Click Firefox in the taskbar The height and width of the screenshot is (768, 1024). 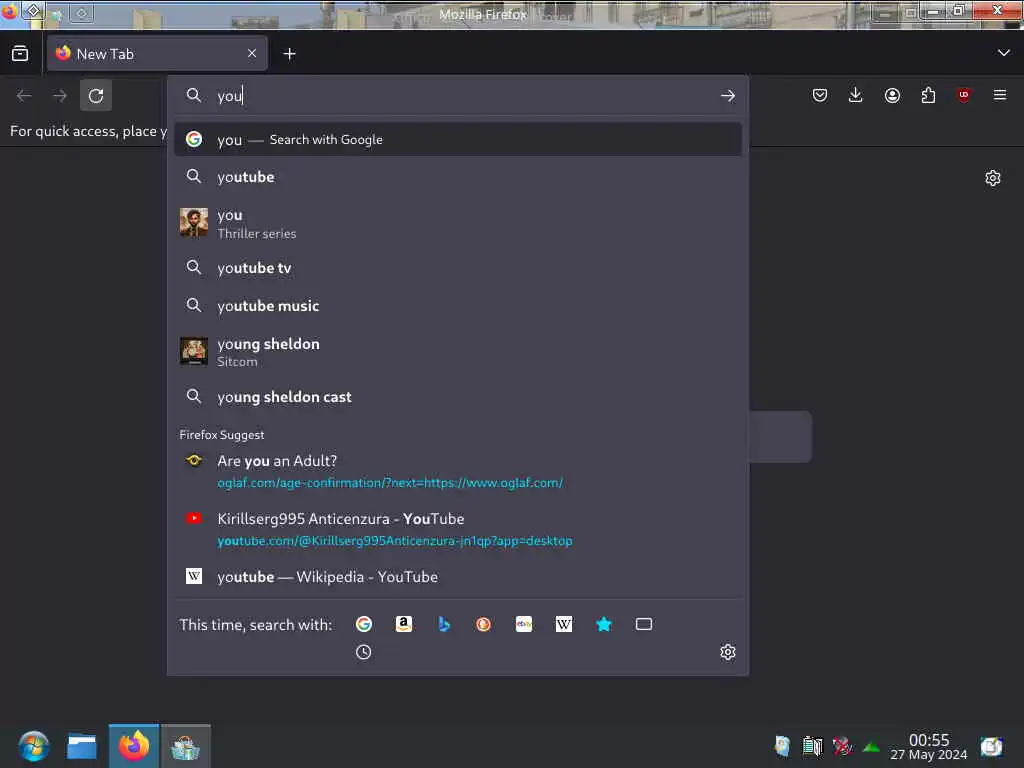134,746
